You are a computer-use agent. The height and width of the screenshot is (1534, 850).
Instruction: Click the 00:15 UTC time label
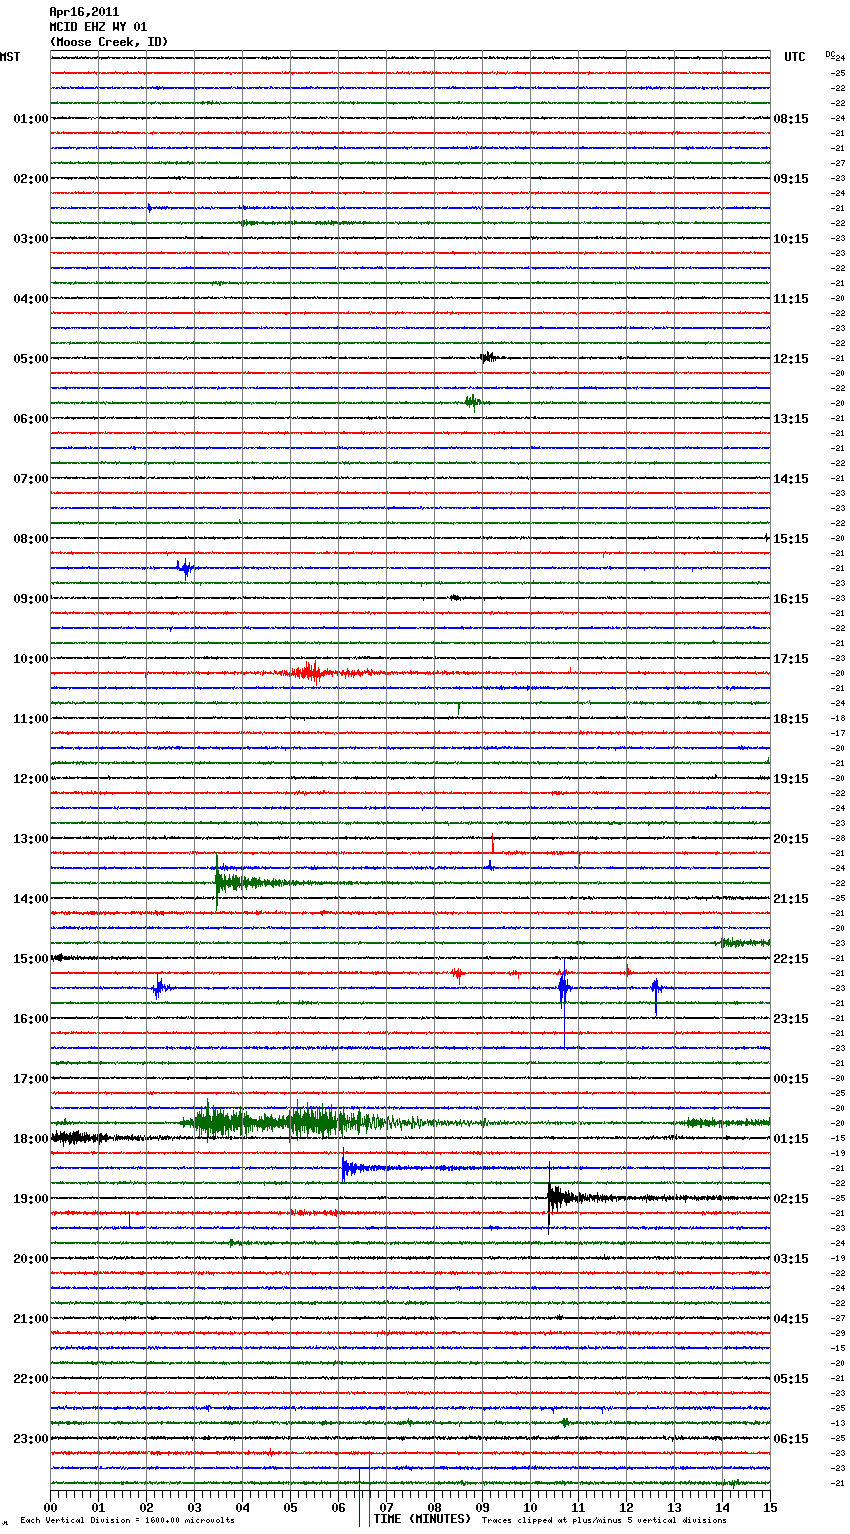[791, 1079]
